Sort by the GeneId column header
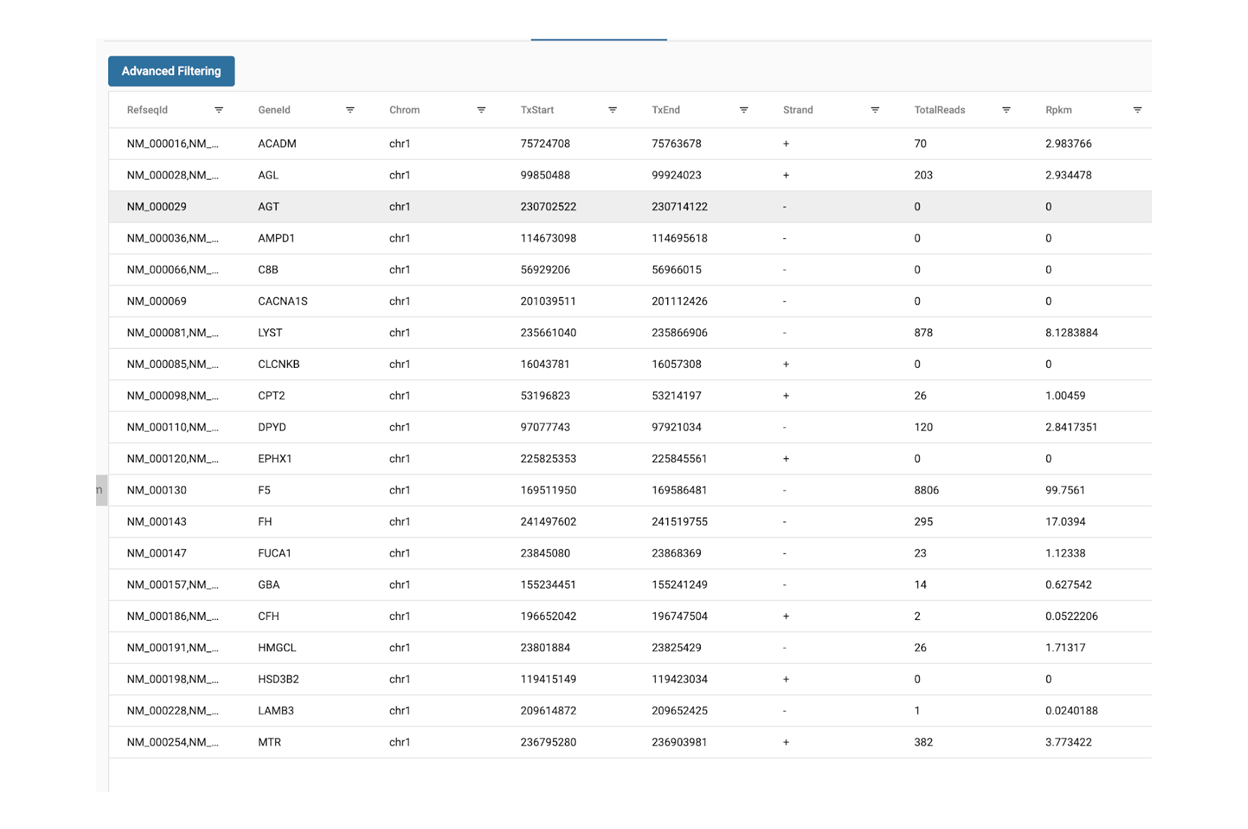This screenshot has width=1248, height=829. (x=274, y=110)
